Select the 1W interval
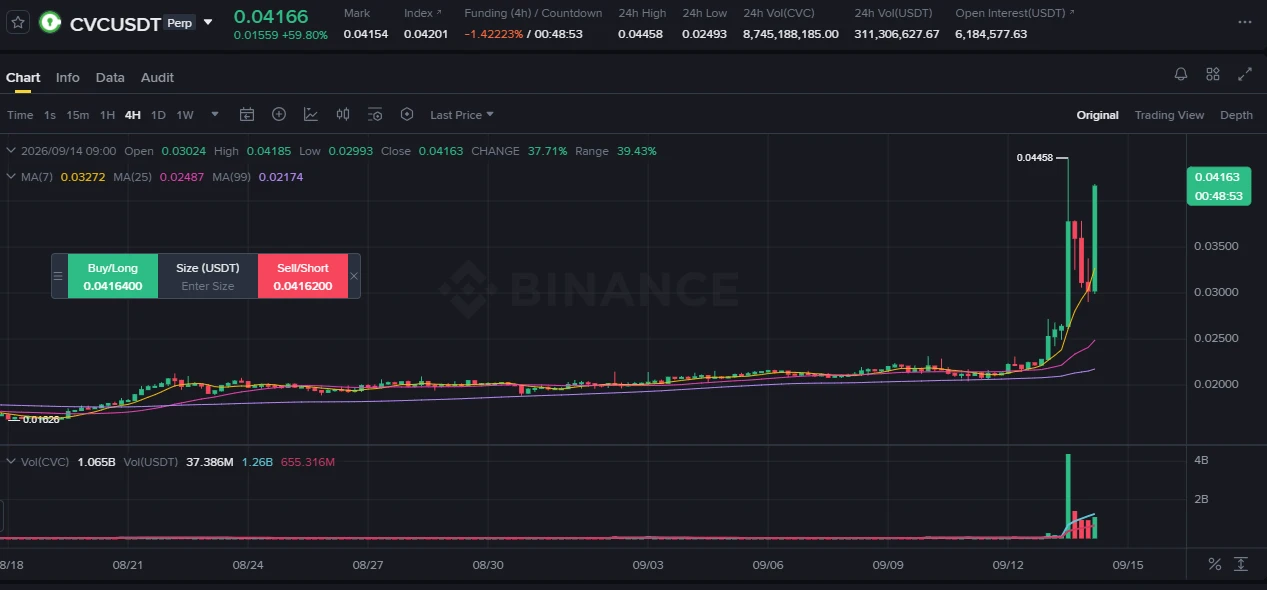Screen dimensions: 1267x590 coord(185,115)
